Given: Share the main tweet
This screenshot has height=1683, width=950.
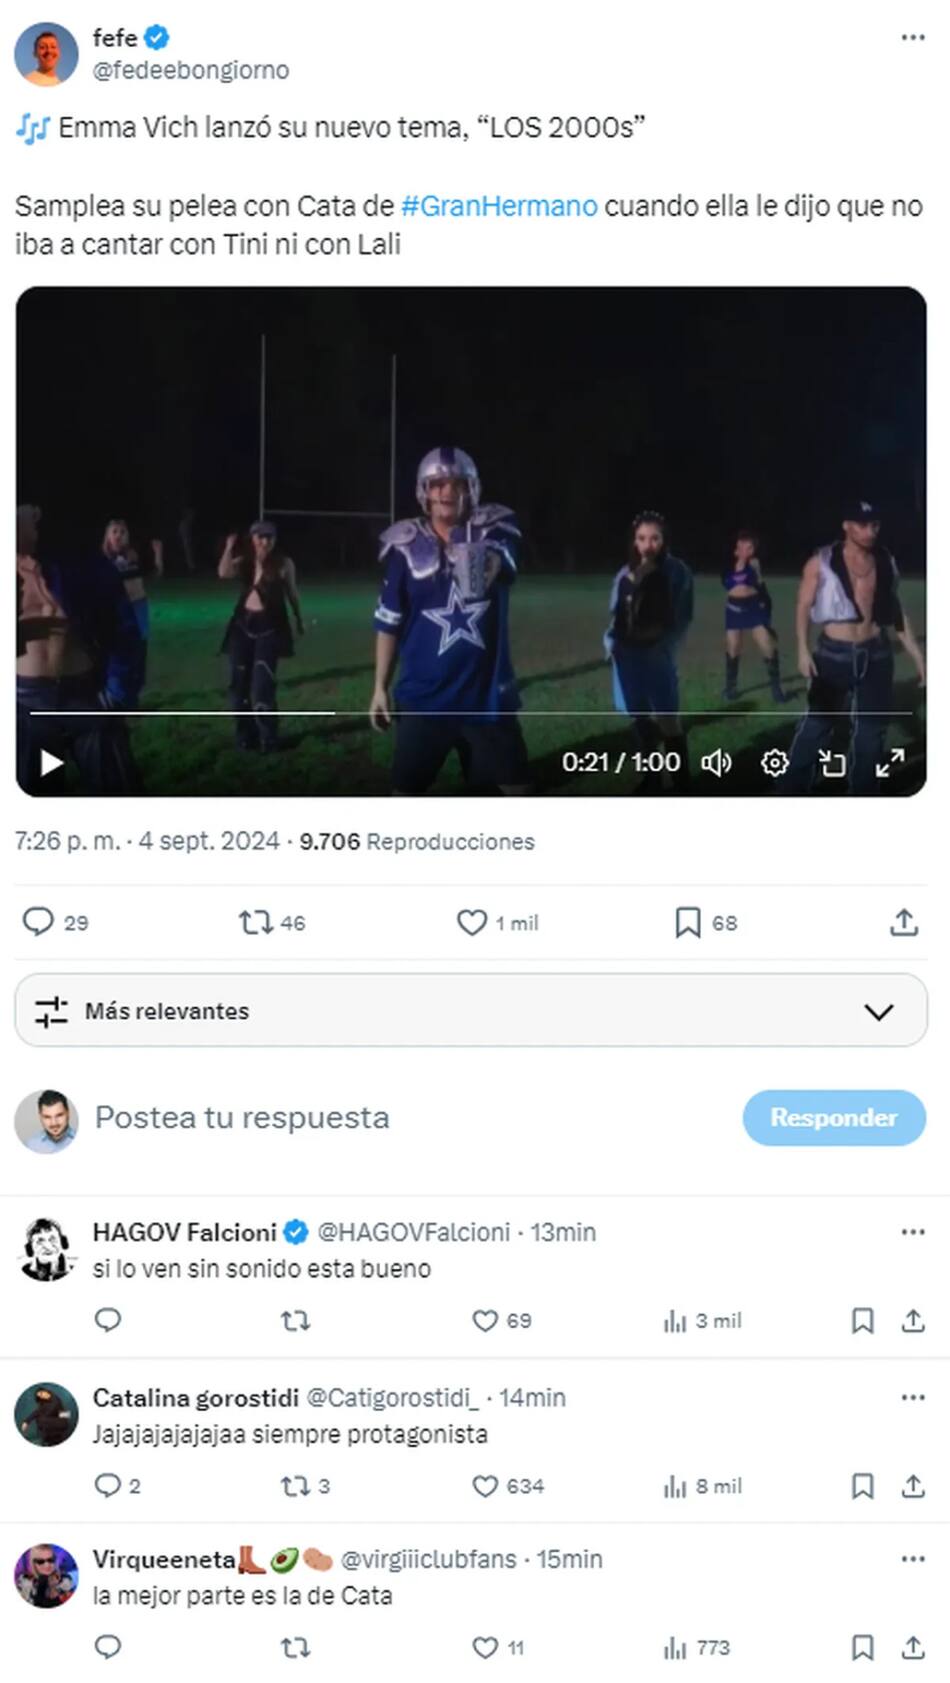Looking at the screenshot, I should tap(904, 922).
